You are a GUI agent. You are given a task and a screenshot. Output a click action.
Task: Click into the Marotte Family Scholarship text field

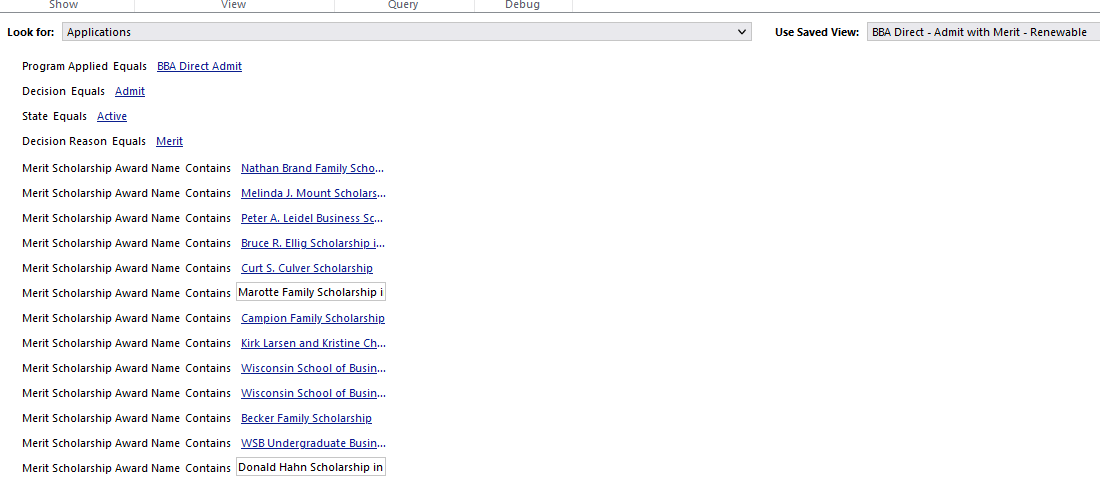tap(310, 293)
